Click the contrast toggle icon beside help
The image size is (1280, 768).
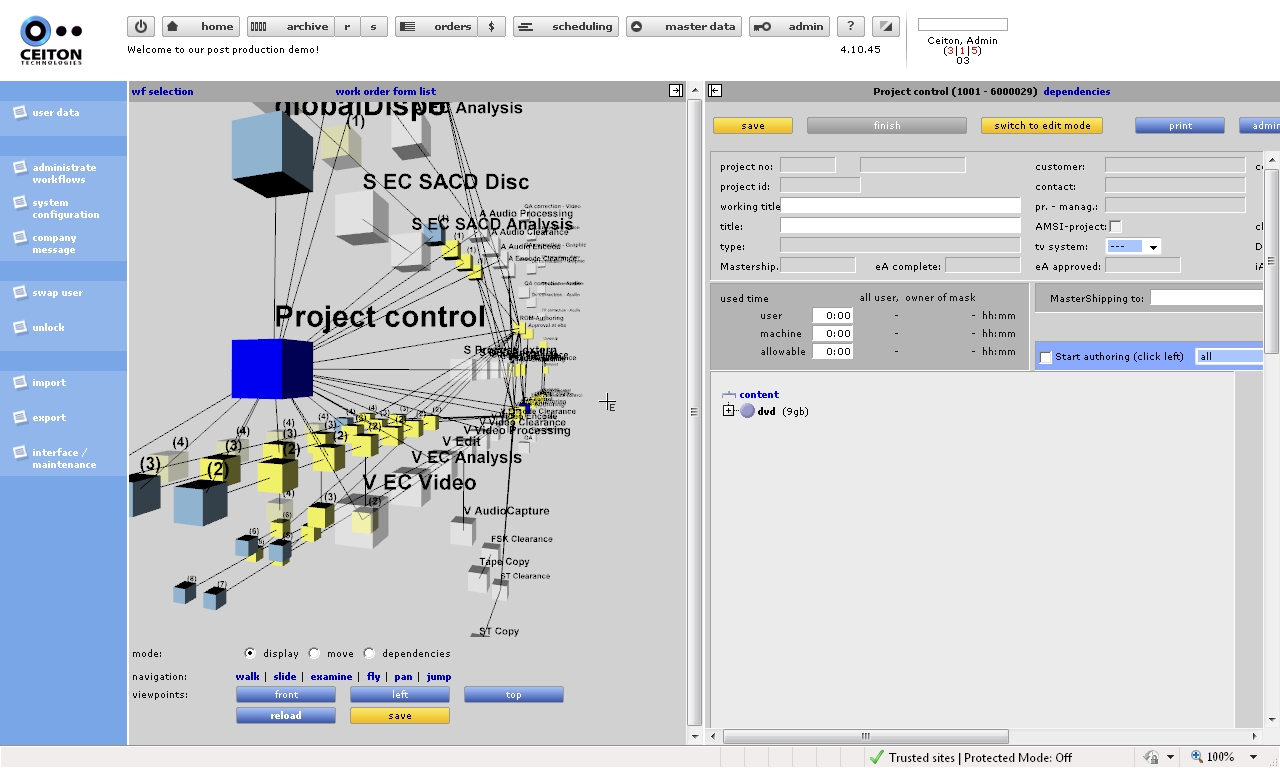click(x=884, y=27)
